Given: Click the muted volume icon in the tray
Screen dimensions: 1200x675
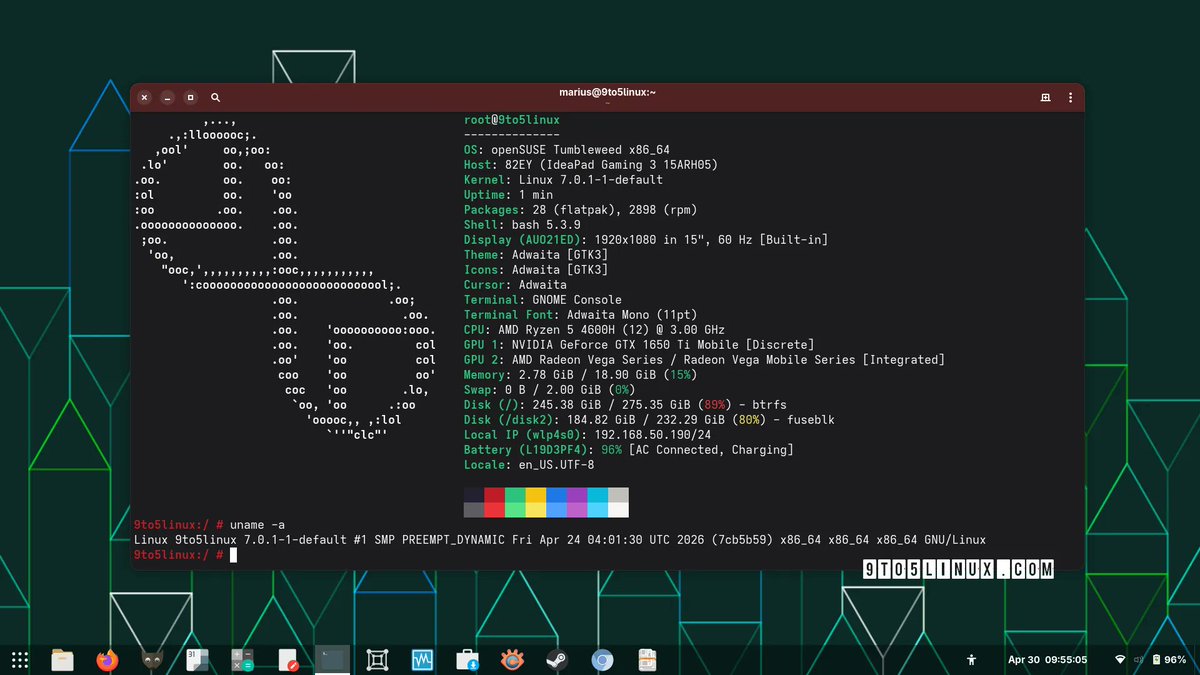Looking at the screenshot, I should click(x=1137, y=660).
